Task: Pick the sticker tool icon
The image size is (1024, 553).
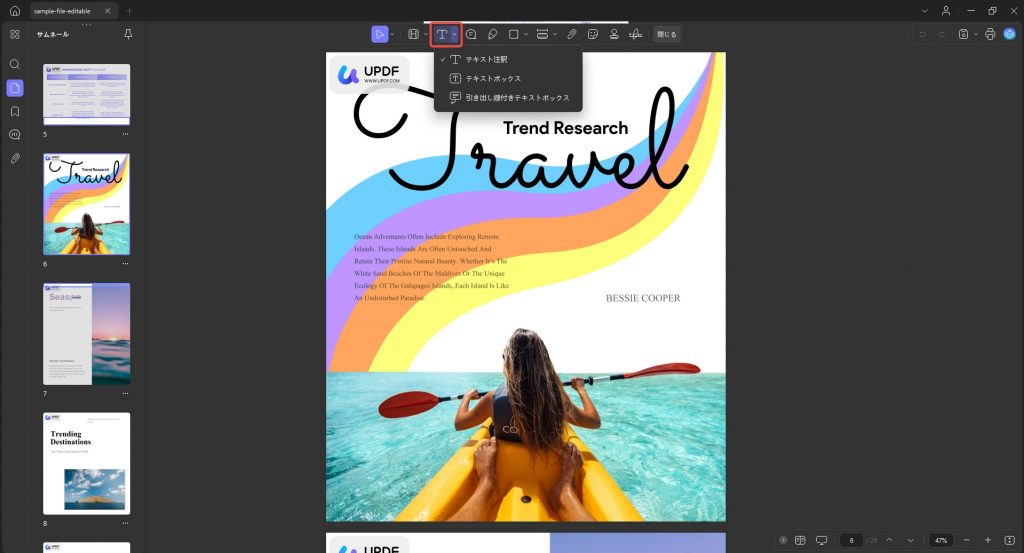Action: (x=593, y=34)
